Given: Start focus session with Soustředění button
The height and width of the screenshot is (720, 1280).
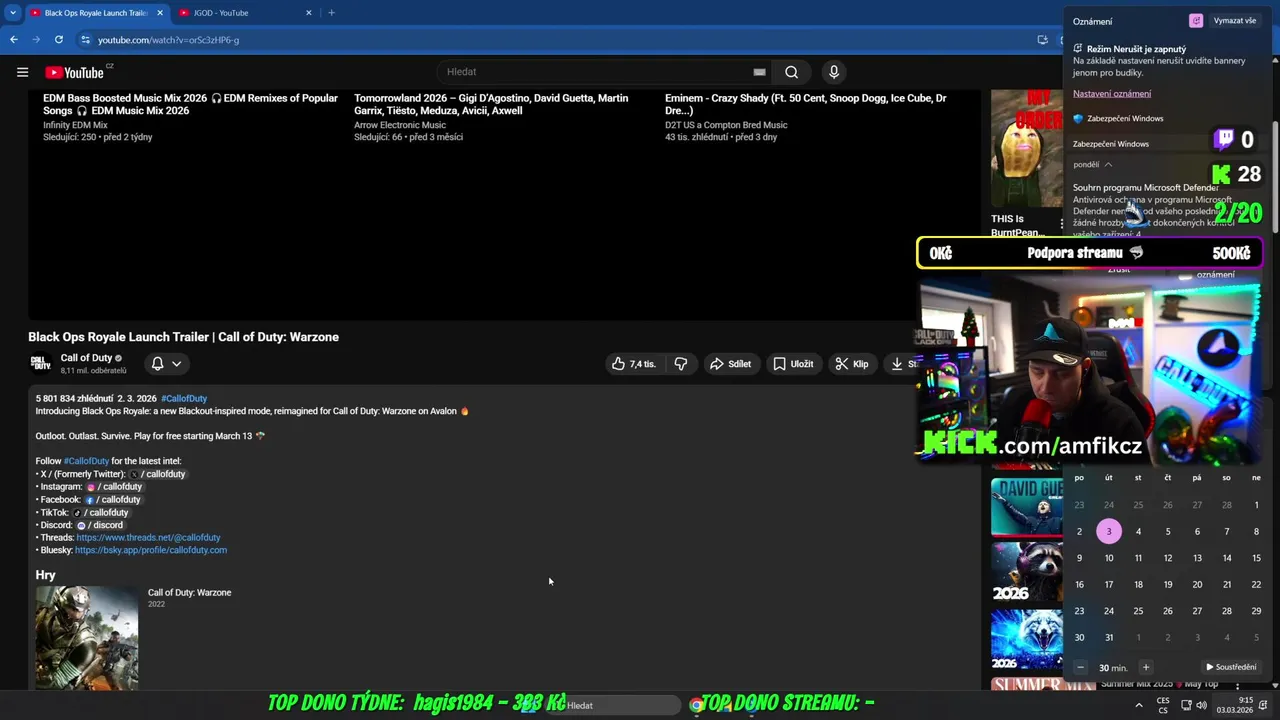Looking at the screenshot, I should click(1231, 667).
